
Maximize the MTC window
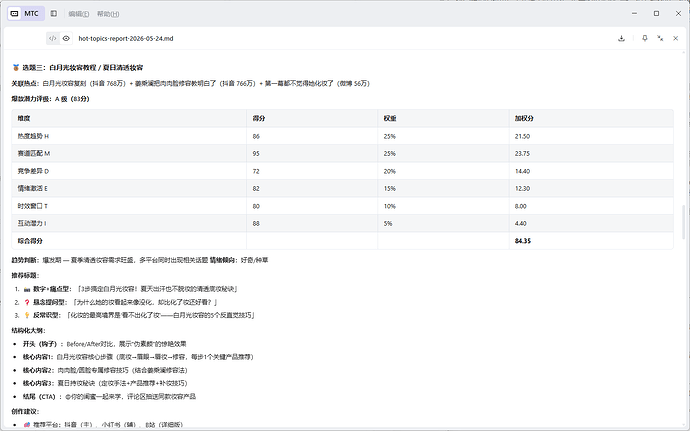click(656, 14)
